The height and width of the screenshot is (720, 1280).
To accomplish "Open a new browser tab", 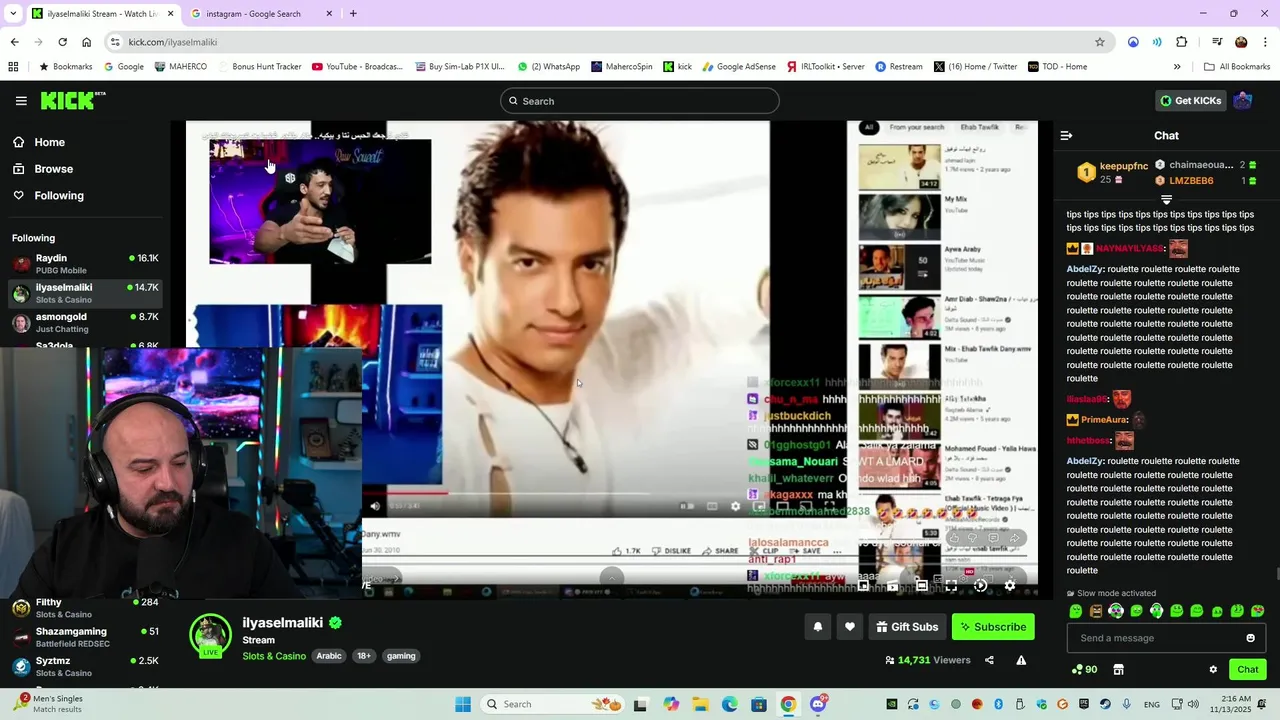I will tap(353, 14).
